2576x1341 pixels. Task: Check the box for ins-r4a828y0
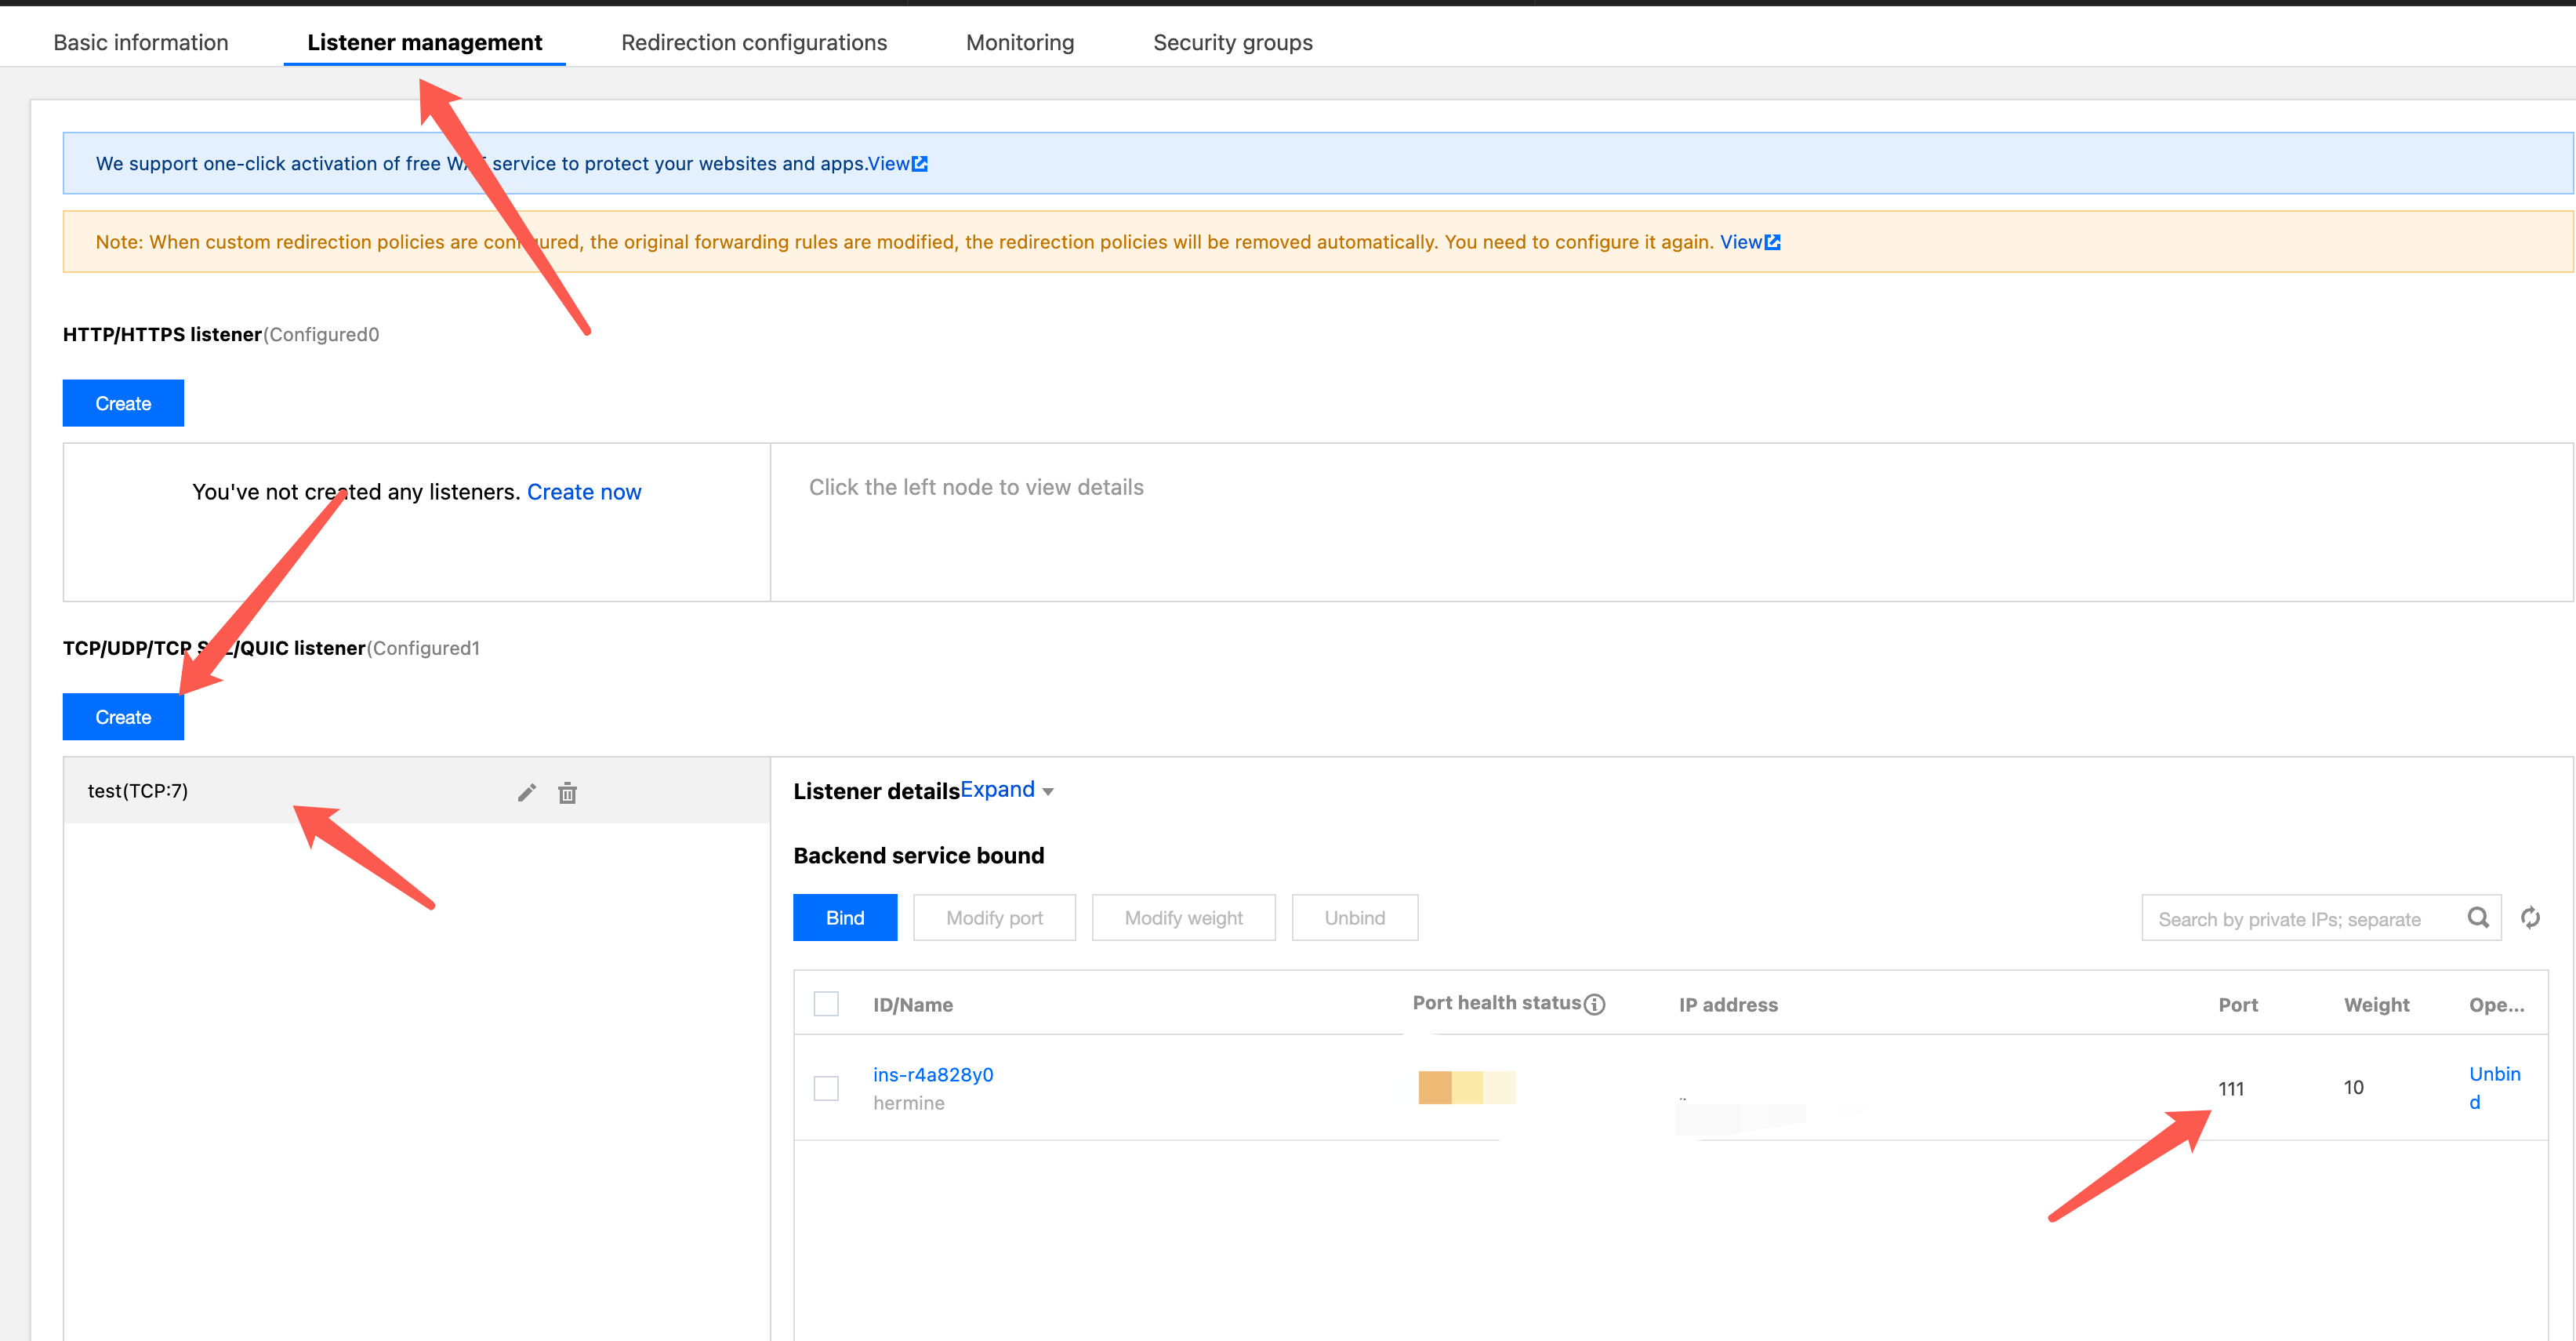click(x=826, y=1088)
